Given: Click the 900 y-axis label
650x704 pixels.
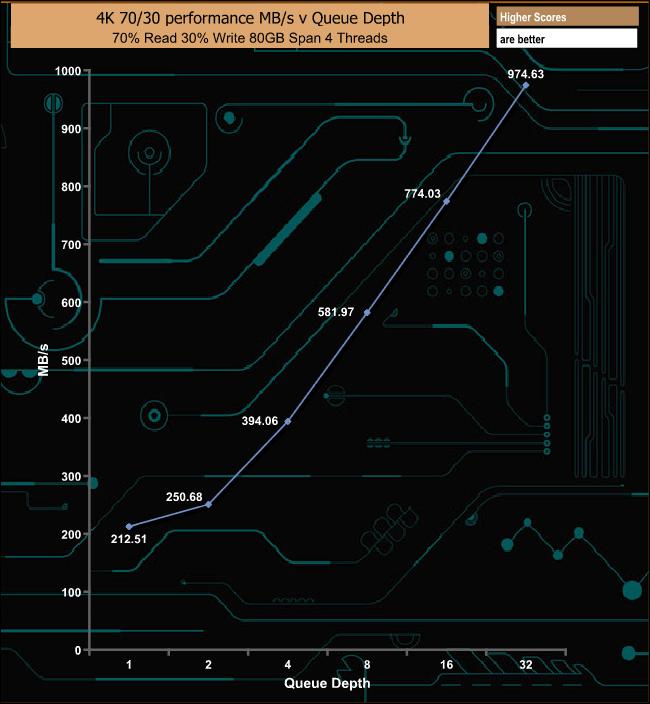Looking at the screenshot, I should click(71, 129).
